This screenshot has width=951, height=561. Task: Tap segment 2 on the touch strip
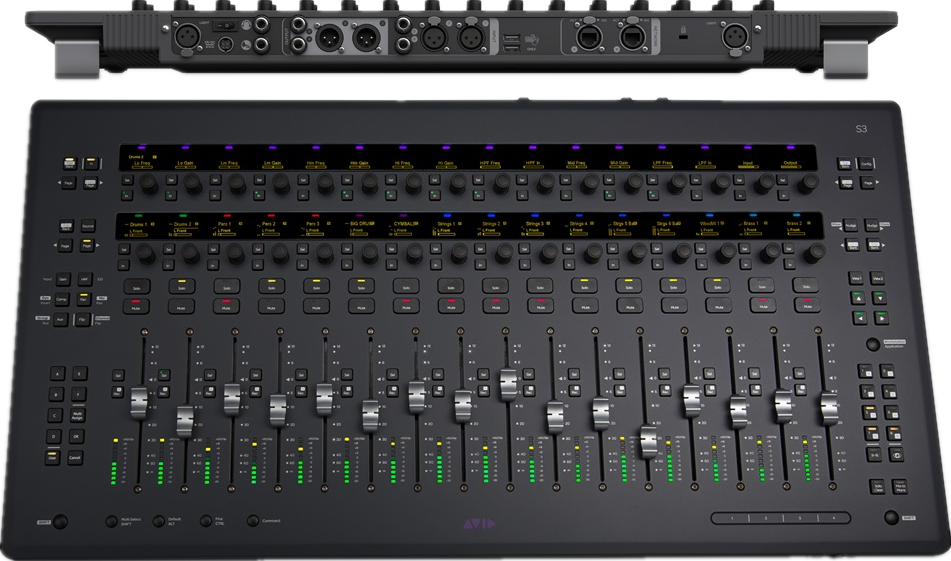[766, 519]
